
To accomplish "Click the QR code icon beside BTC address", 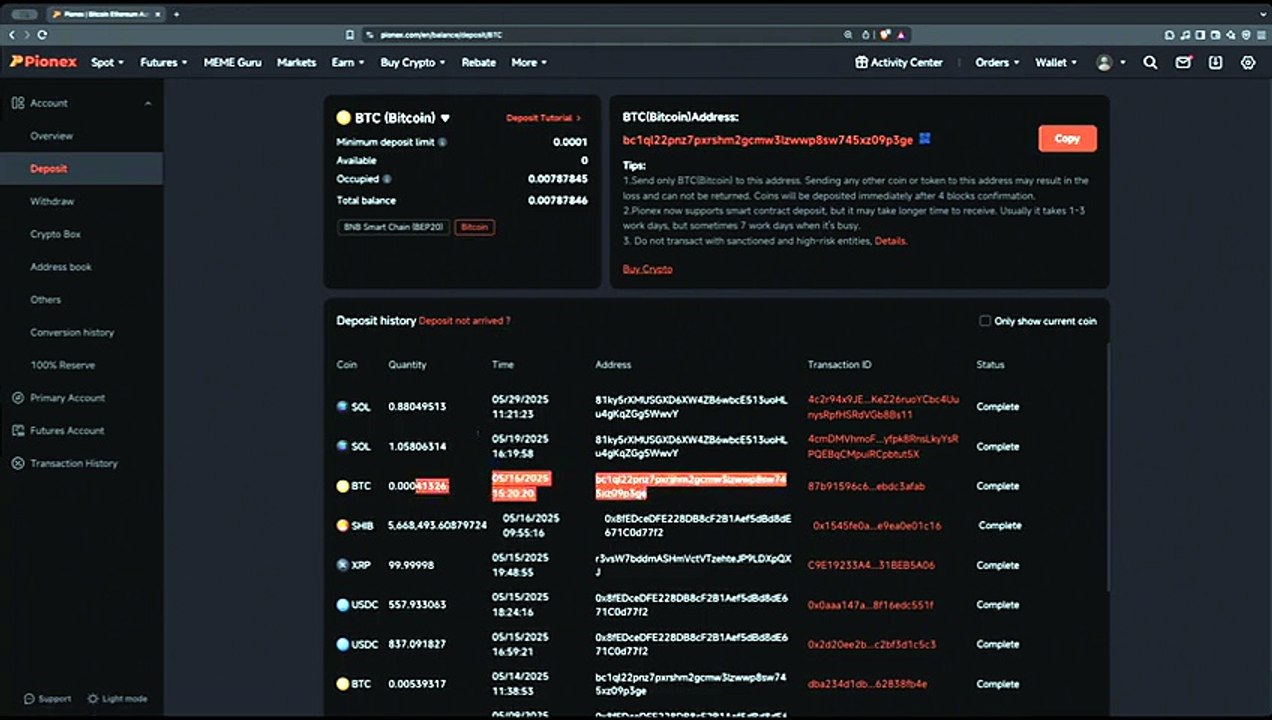I will point(924,139).
